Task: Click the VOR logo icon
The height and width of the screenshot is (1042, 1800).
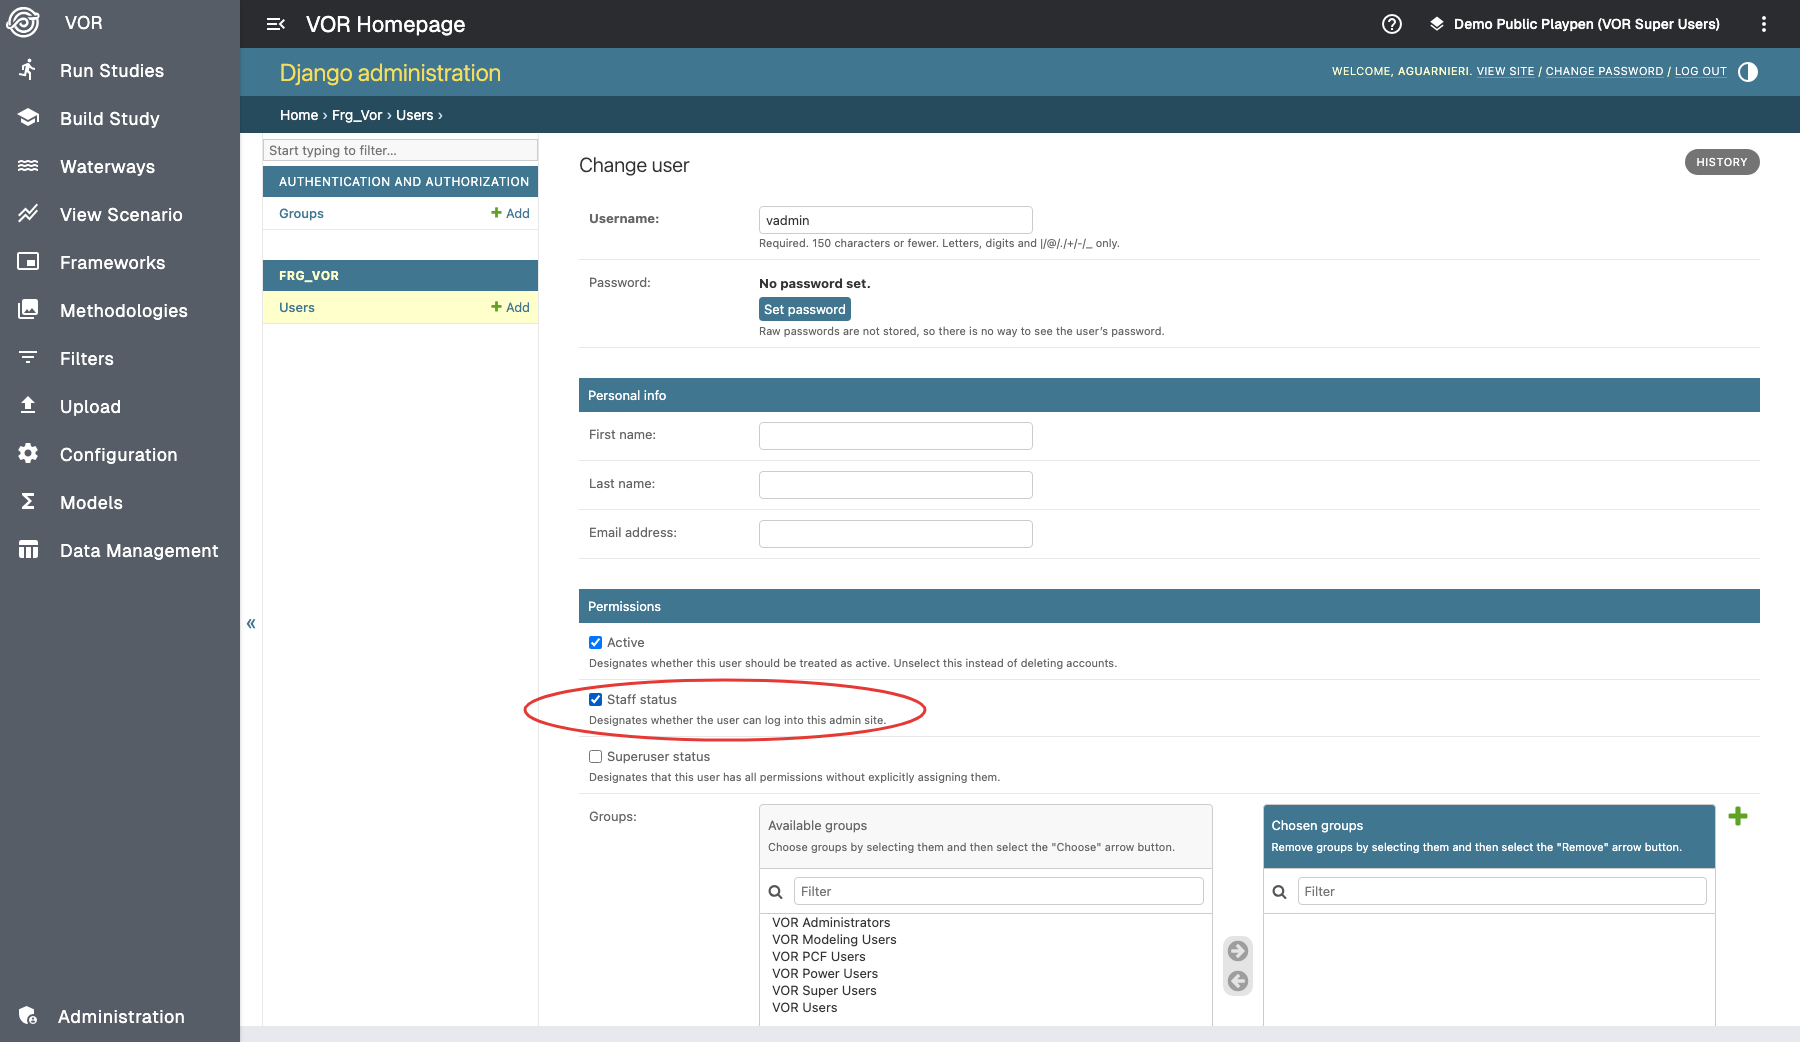Action: coord(23,22)
